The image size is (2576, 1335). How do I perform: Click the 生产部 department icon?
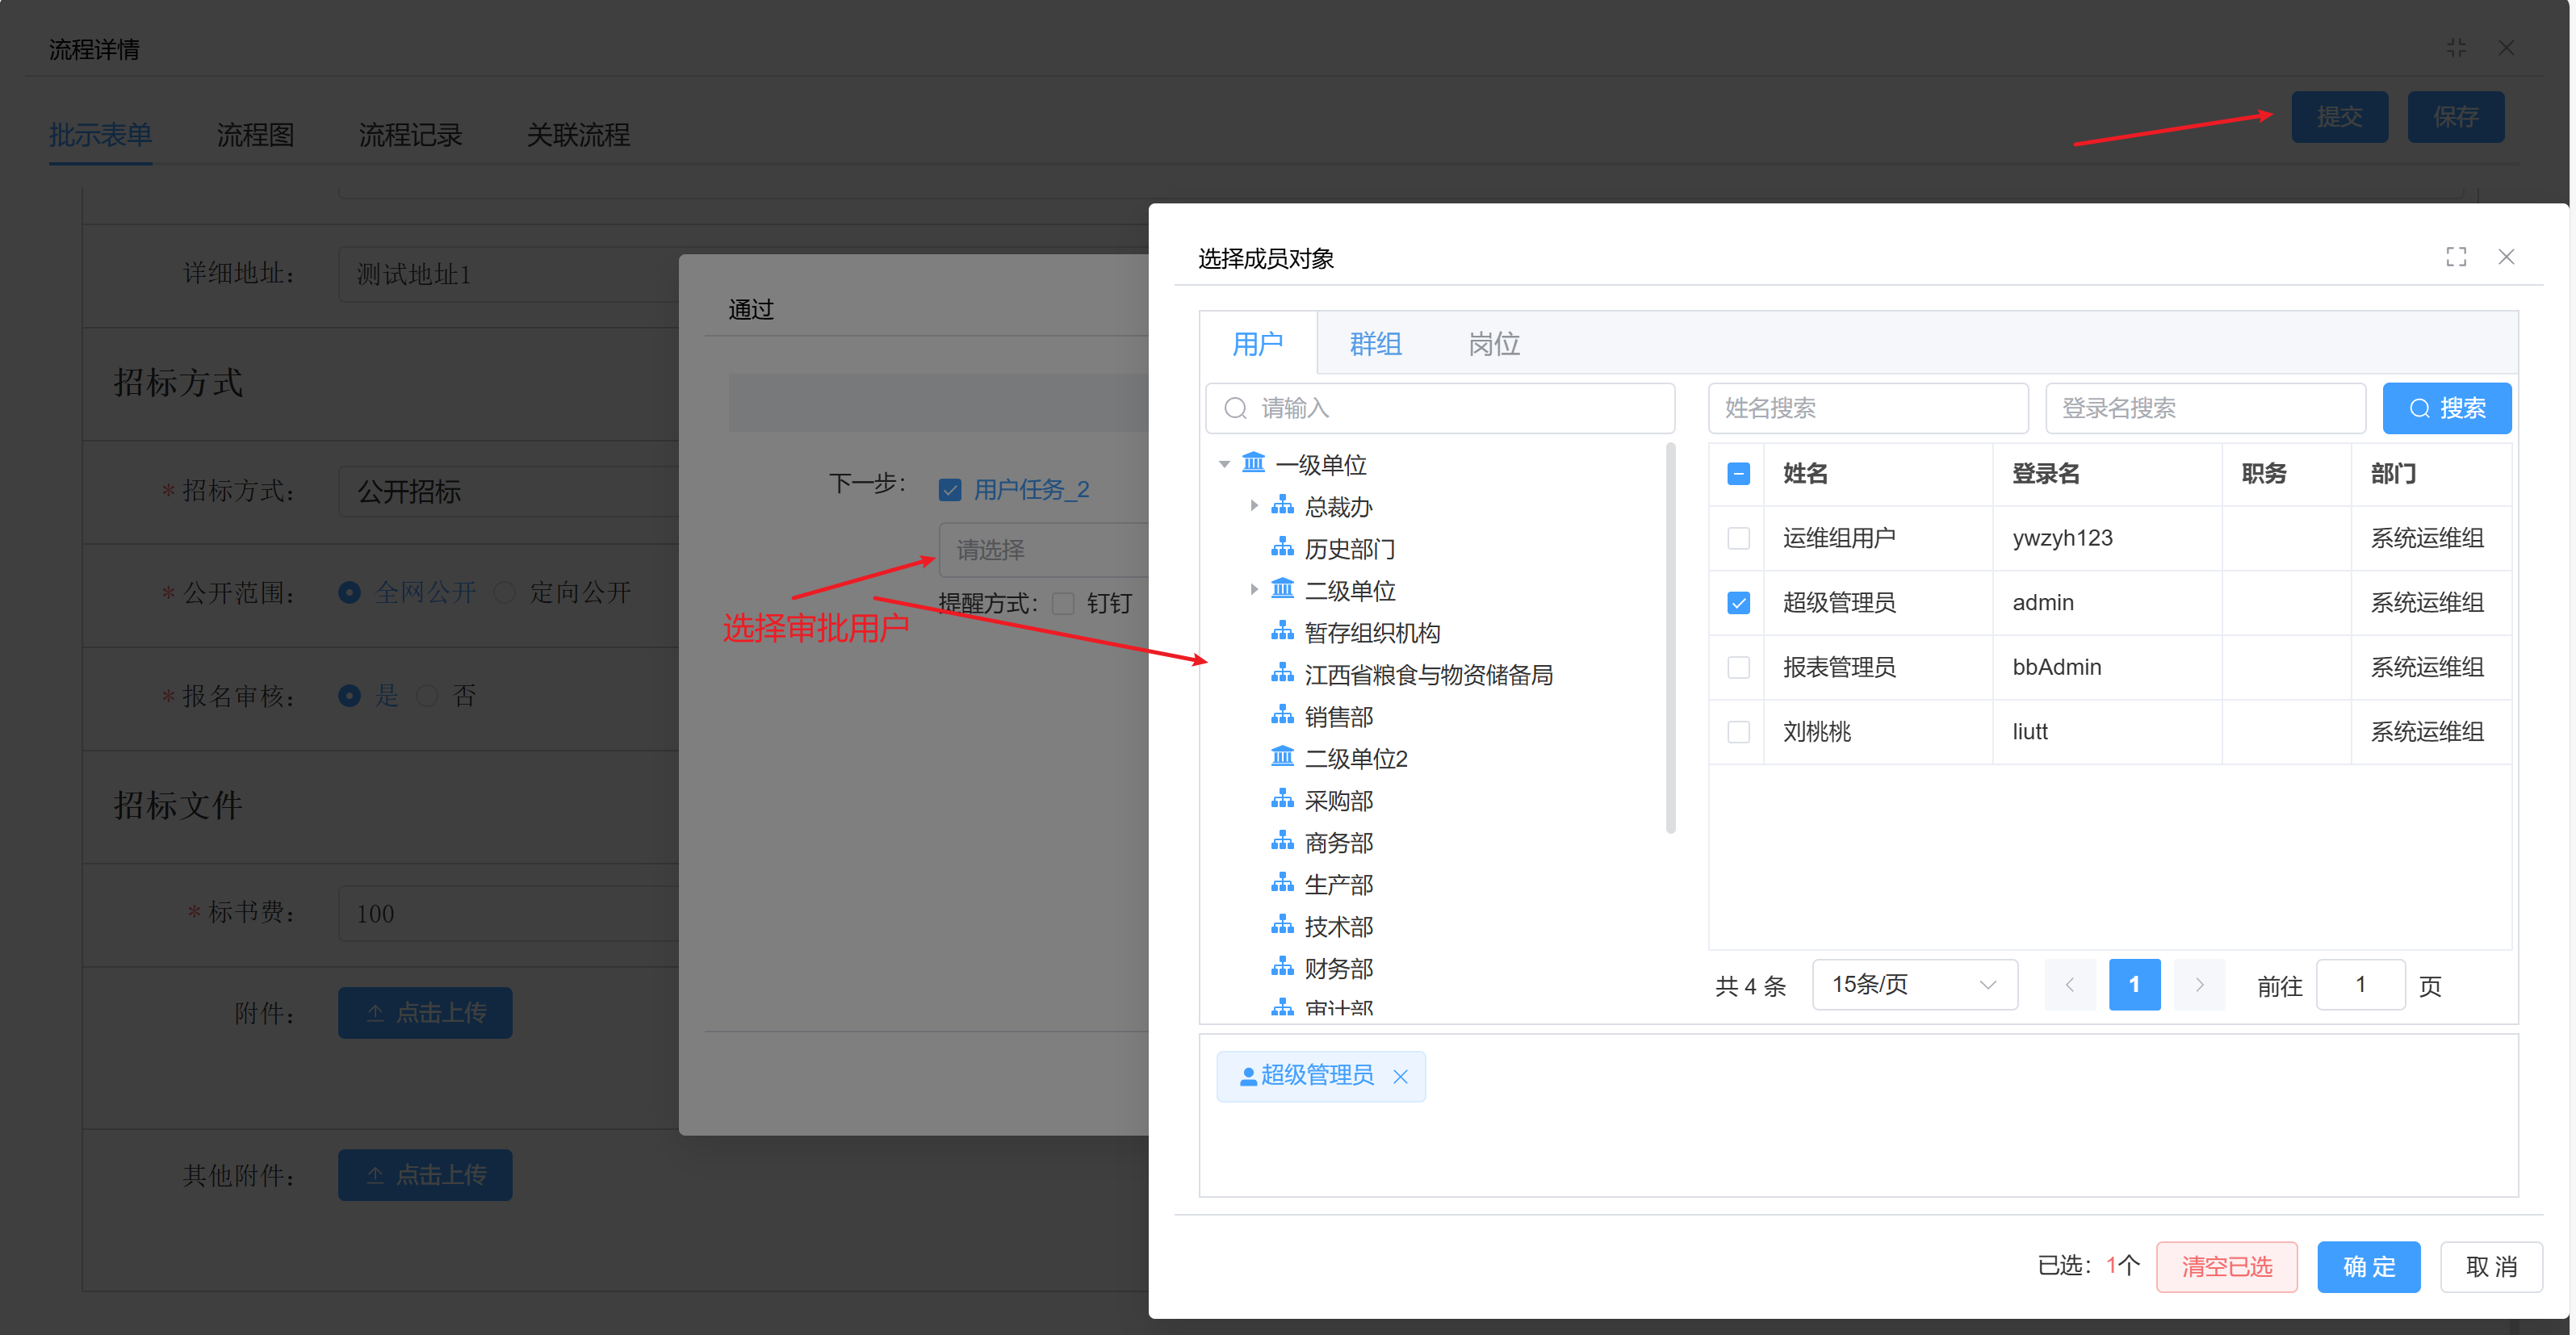point(1282,883)
